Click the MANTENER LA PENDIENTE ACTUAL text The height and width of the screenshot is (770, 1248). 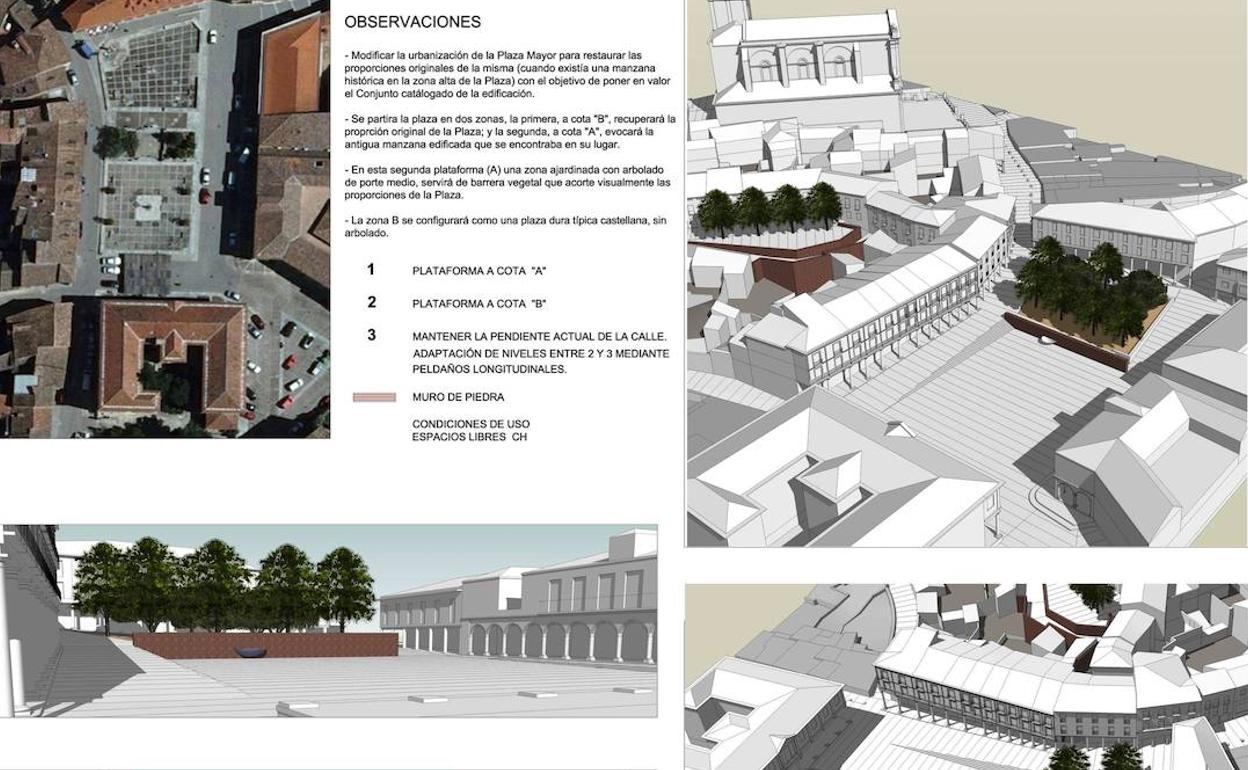540,336
